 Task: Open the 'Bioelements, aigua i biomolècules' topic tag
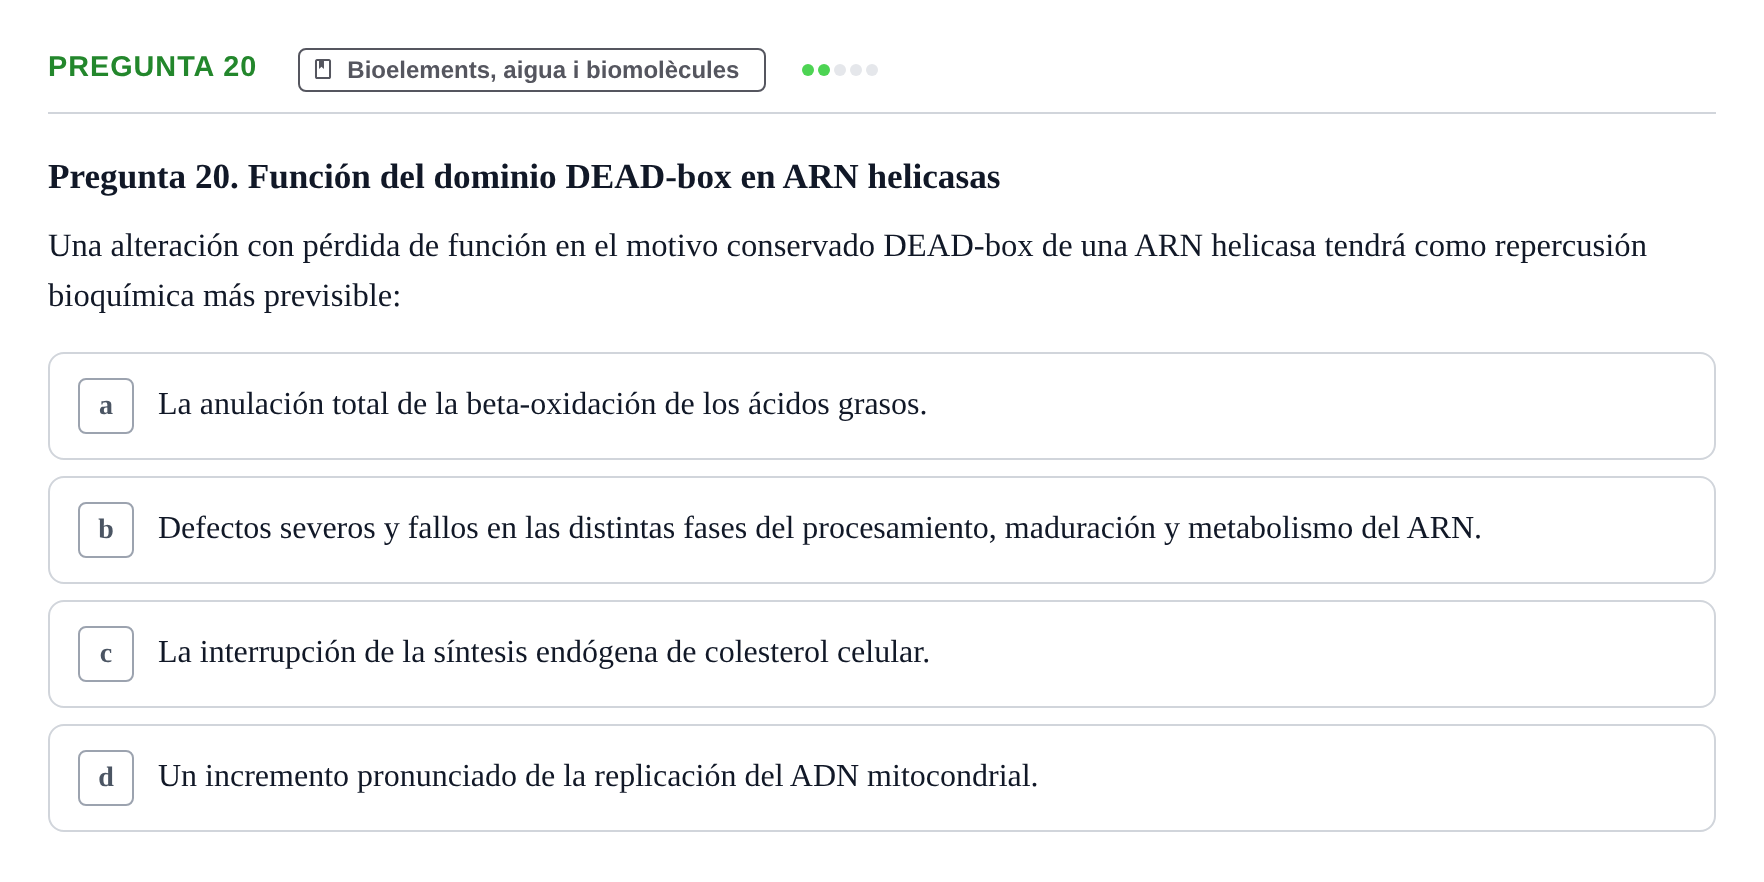pyautogui.click(x=532, y=70)
